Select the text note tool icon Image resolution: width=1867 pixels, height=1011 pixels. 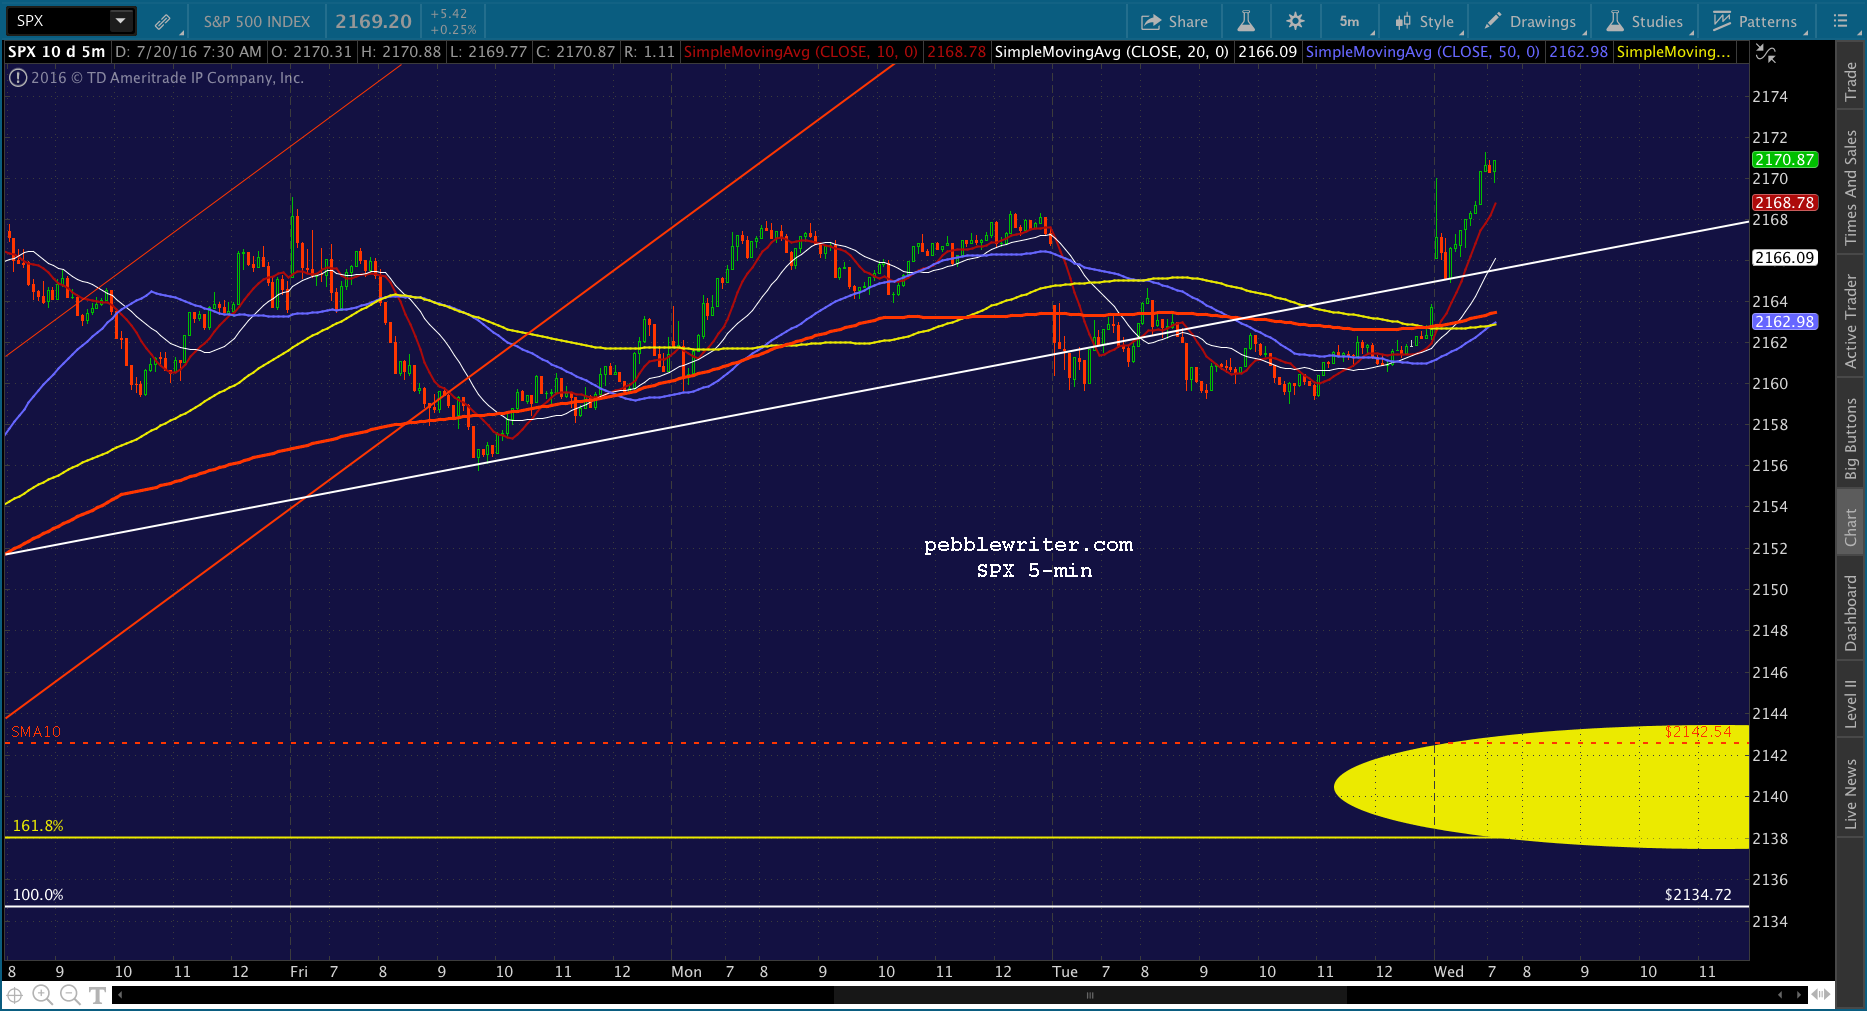click(97, 994)
